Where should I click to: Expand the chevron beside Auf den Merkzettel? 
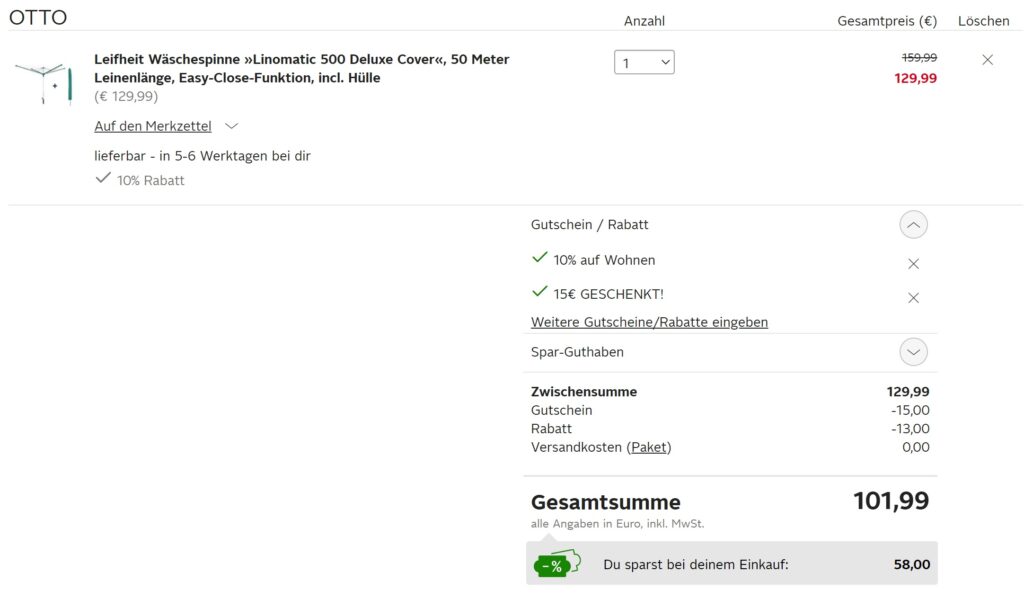pyautogui.click(x=231, y=126)
